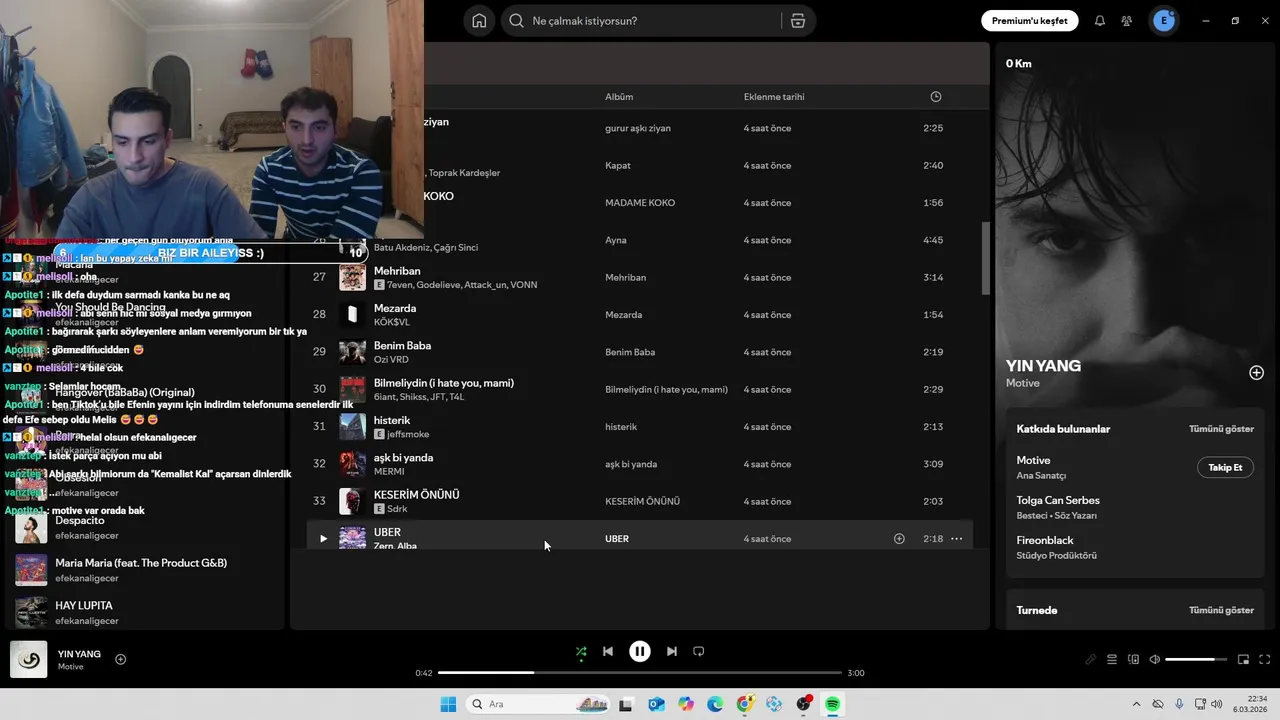This screenshot has width=1280, height=720.
Task: Open Google Chrome from the taskbar
Action: tap(744, 704)
